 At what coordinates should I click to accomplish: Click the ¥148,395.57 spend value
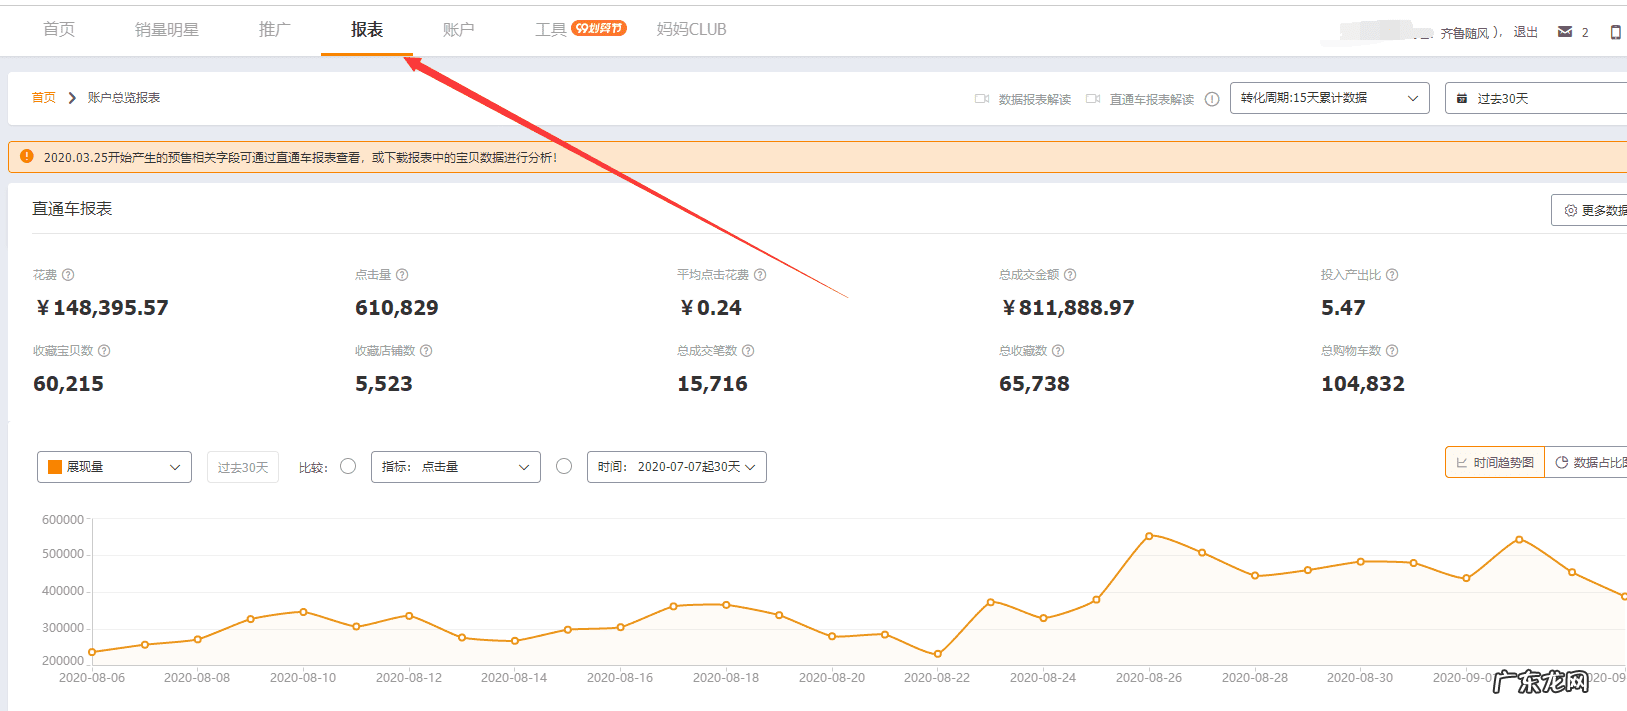[x=102, y=308]
